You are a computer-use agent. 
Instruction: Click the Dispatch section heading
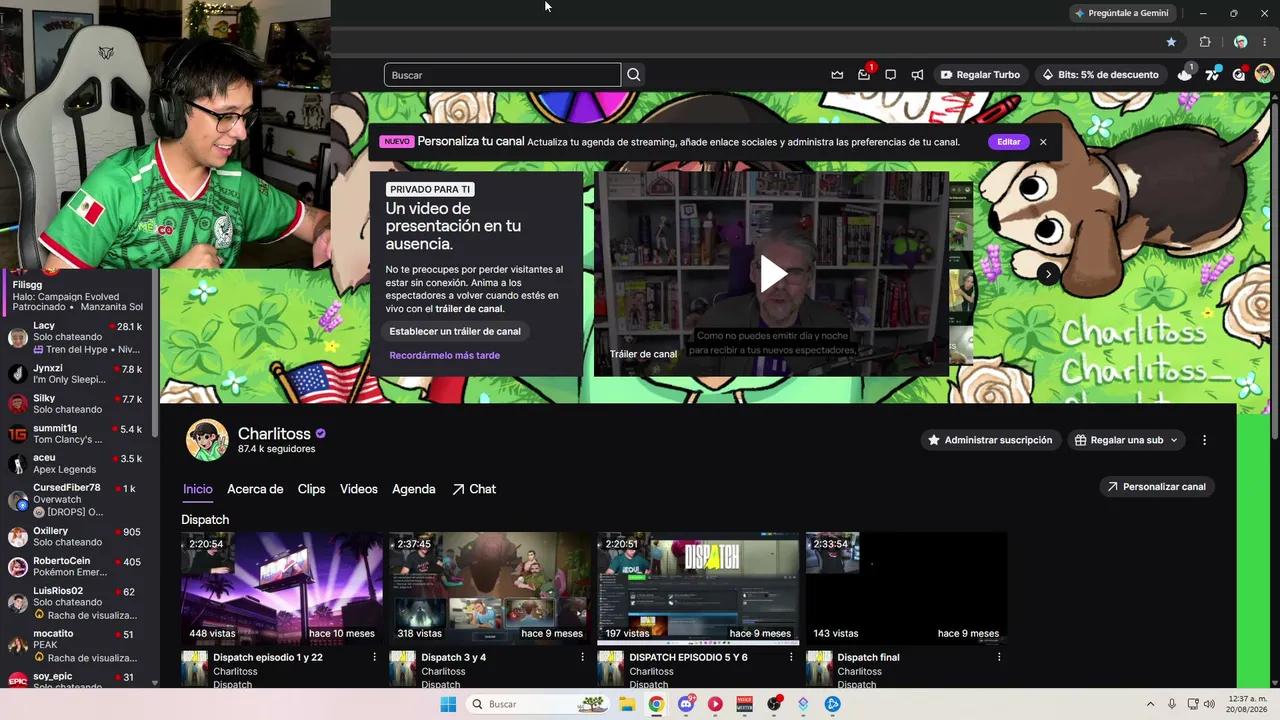tap(205, 520)
